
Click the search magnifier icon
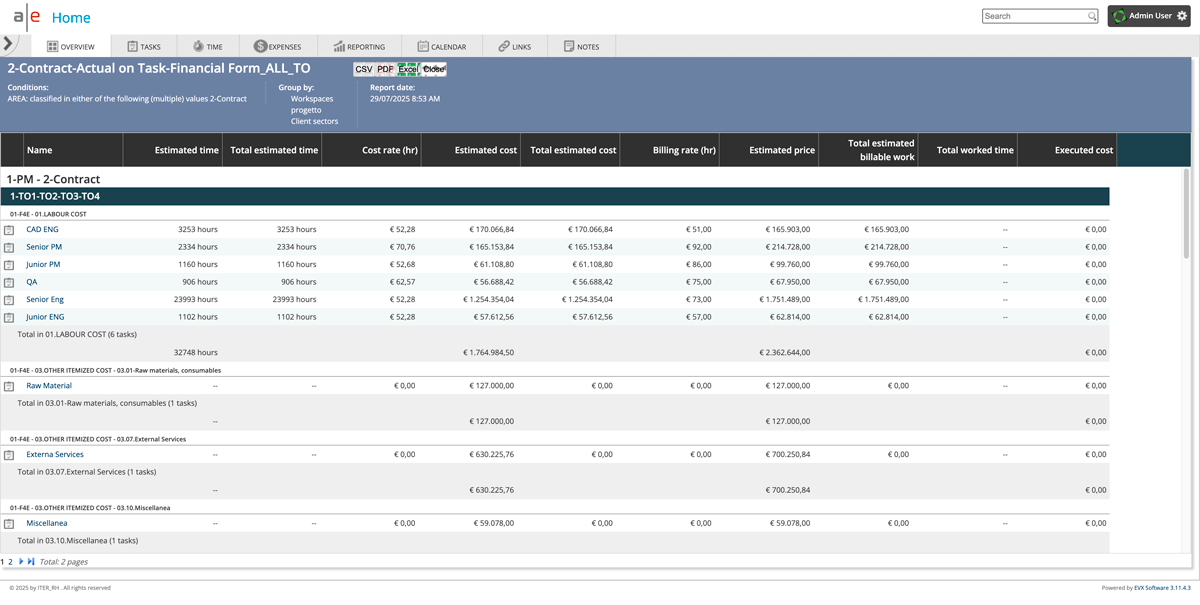[x=1093, y=16]
